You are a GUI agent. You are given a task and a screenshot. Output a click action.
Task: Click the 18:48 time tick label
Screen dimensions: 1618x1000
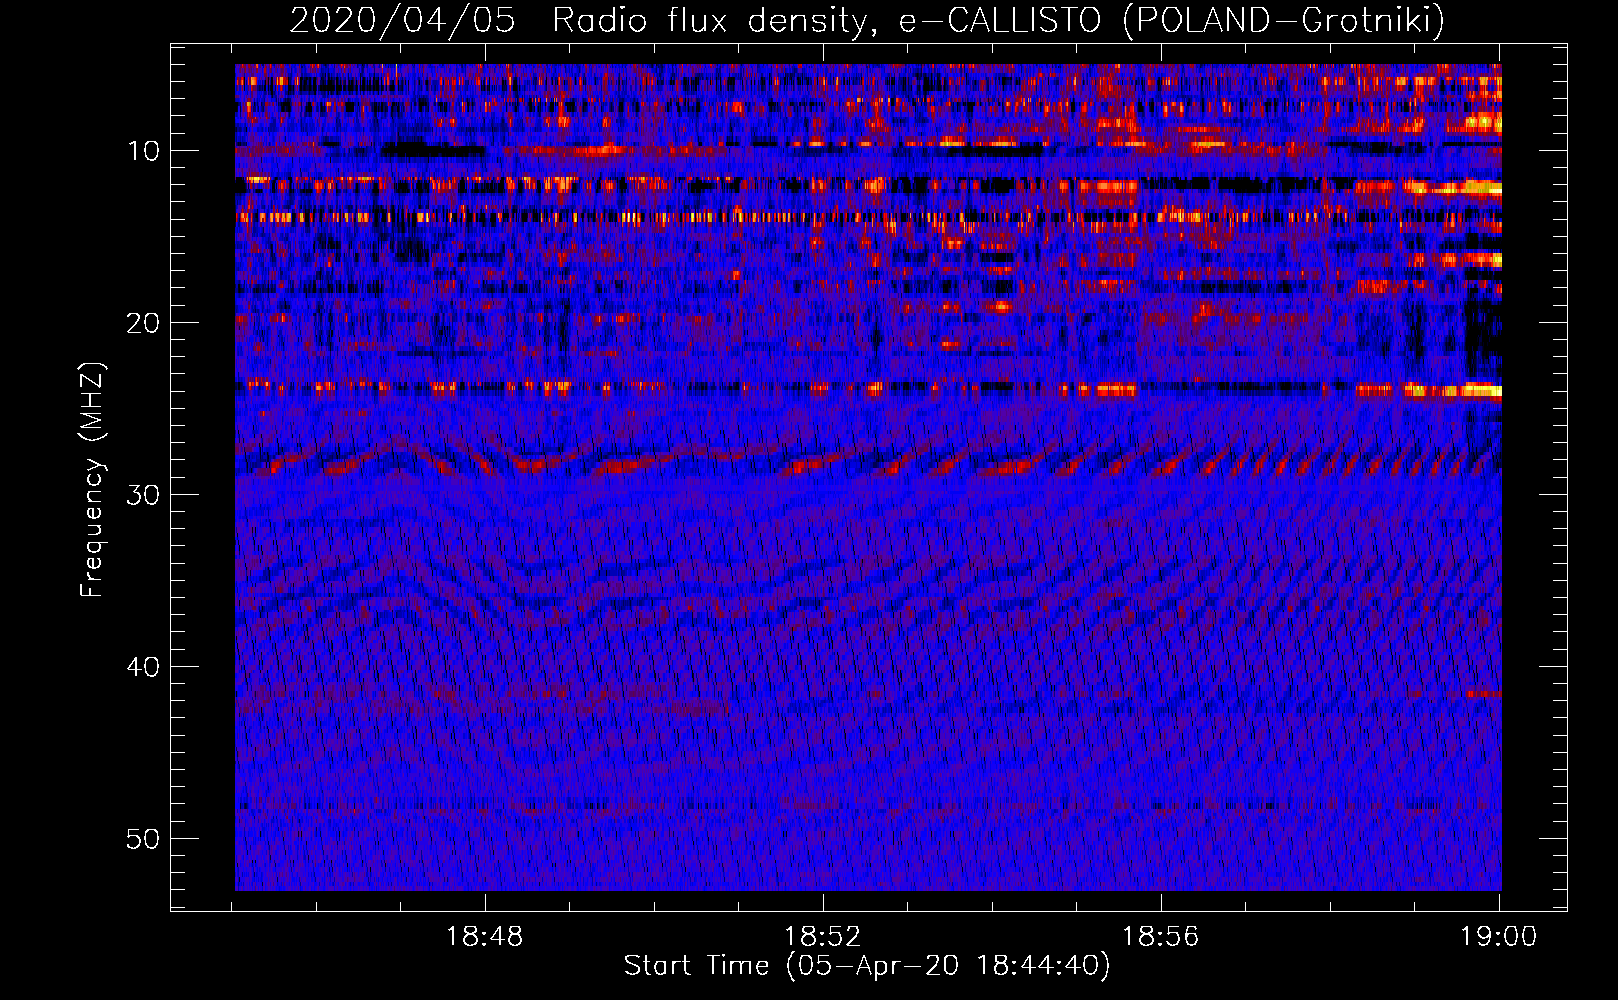(x=485, y=937)
